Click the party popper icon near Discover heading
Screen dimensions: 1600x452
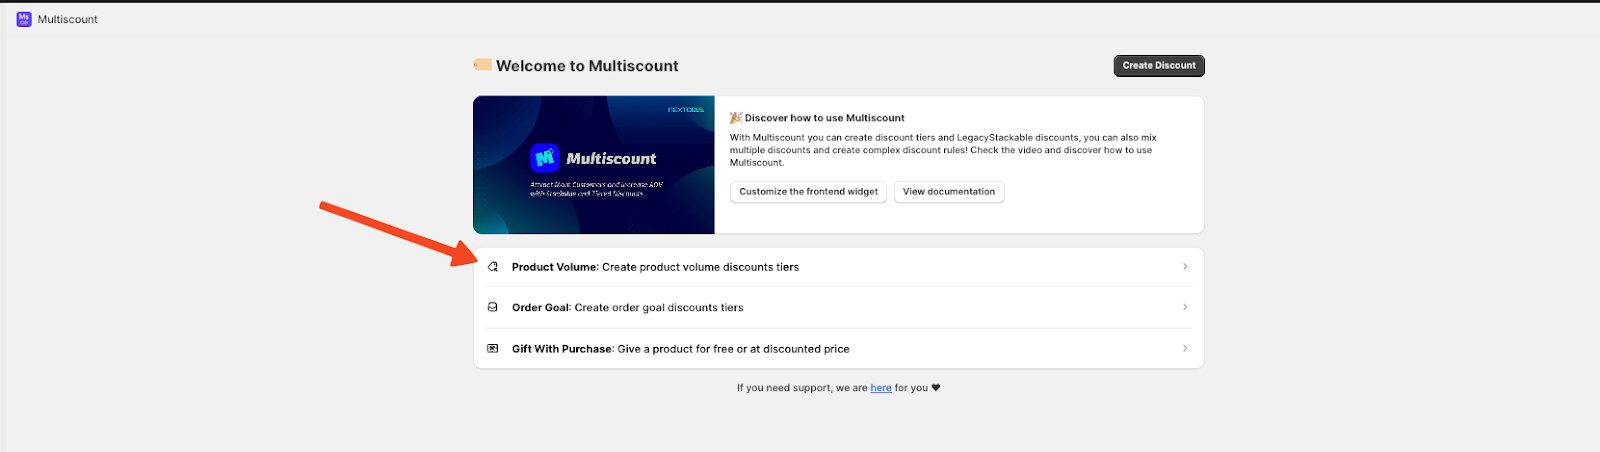click(x=736, y=117)
